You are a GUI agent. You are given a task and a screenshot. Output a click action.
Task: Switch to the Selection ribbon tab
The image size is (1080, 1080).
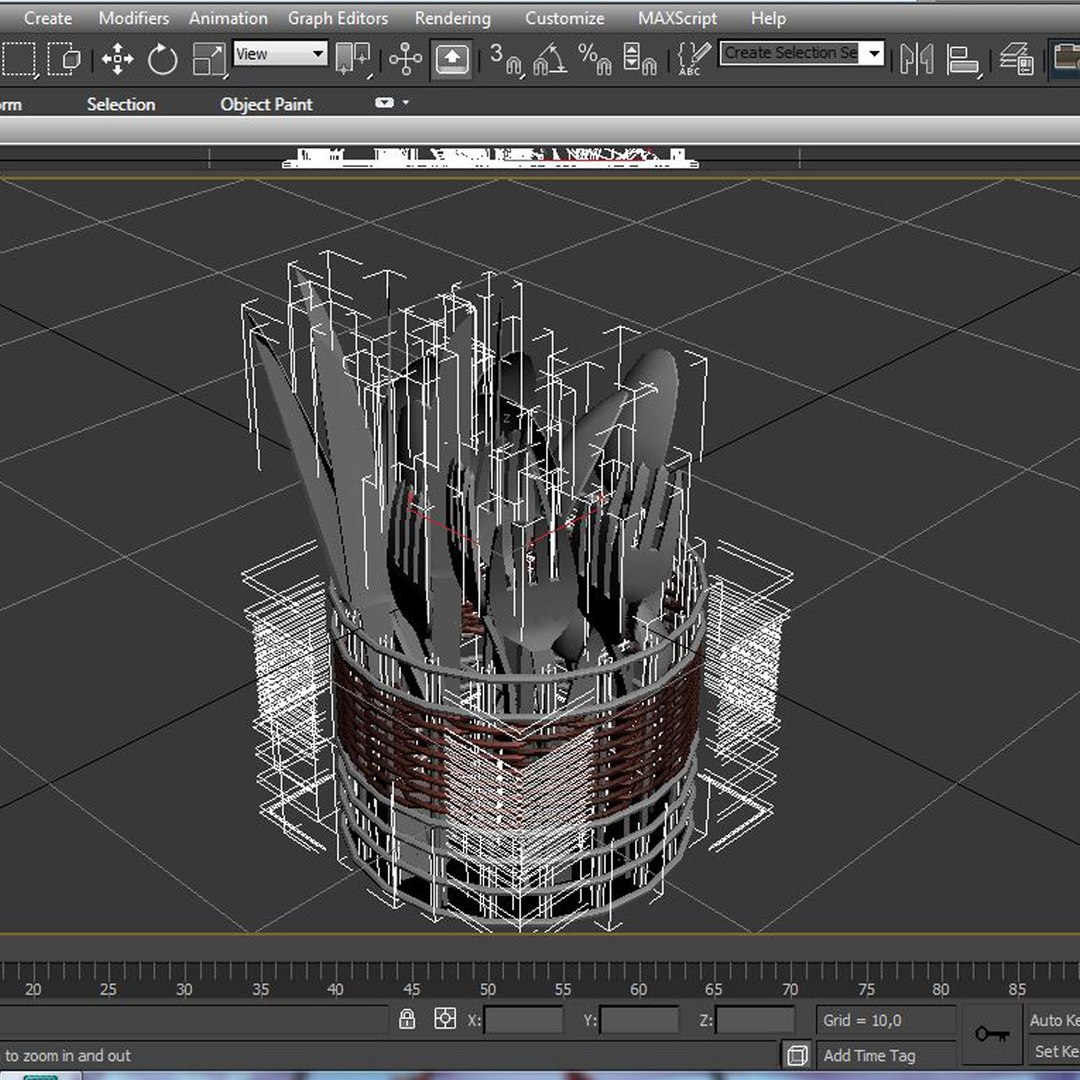pos(121,104)
